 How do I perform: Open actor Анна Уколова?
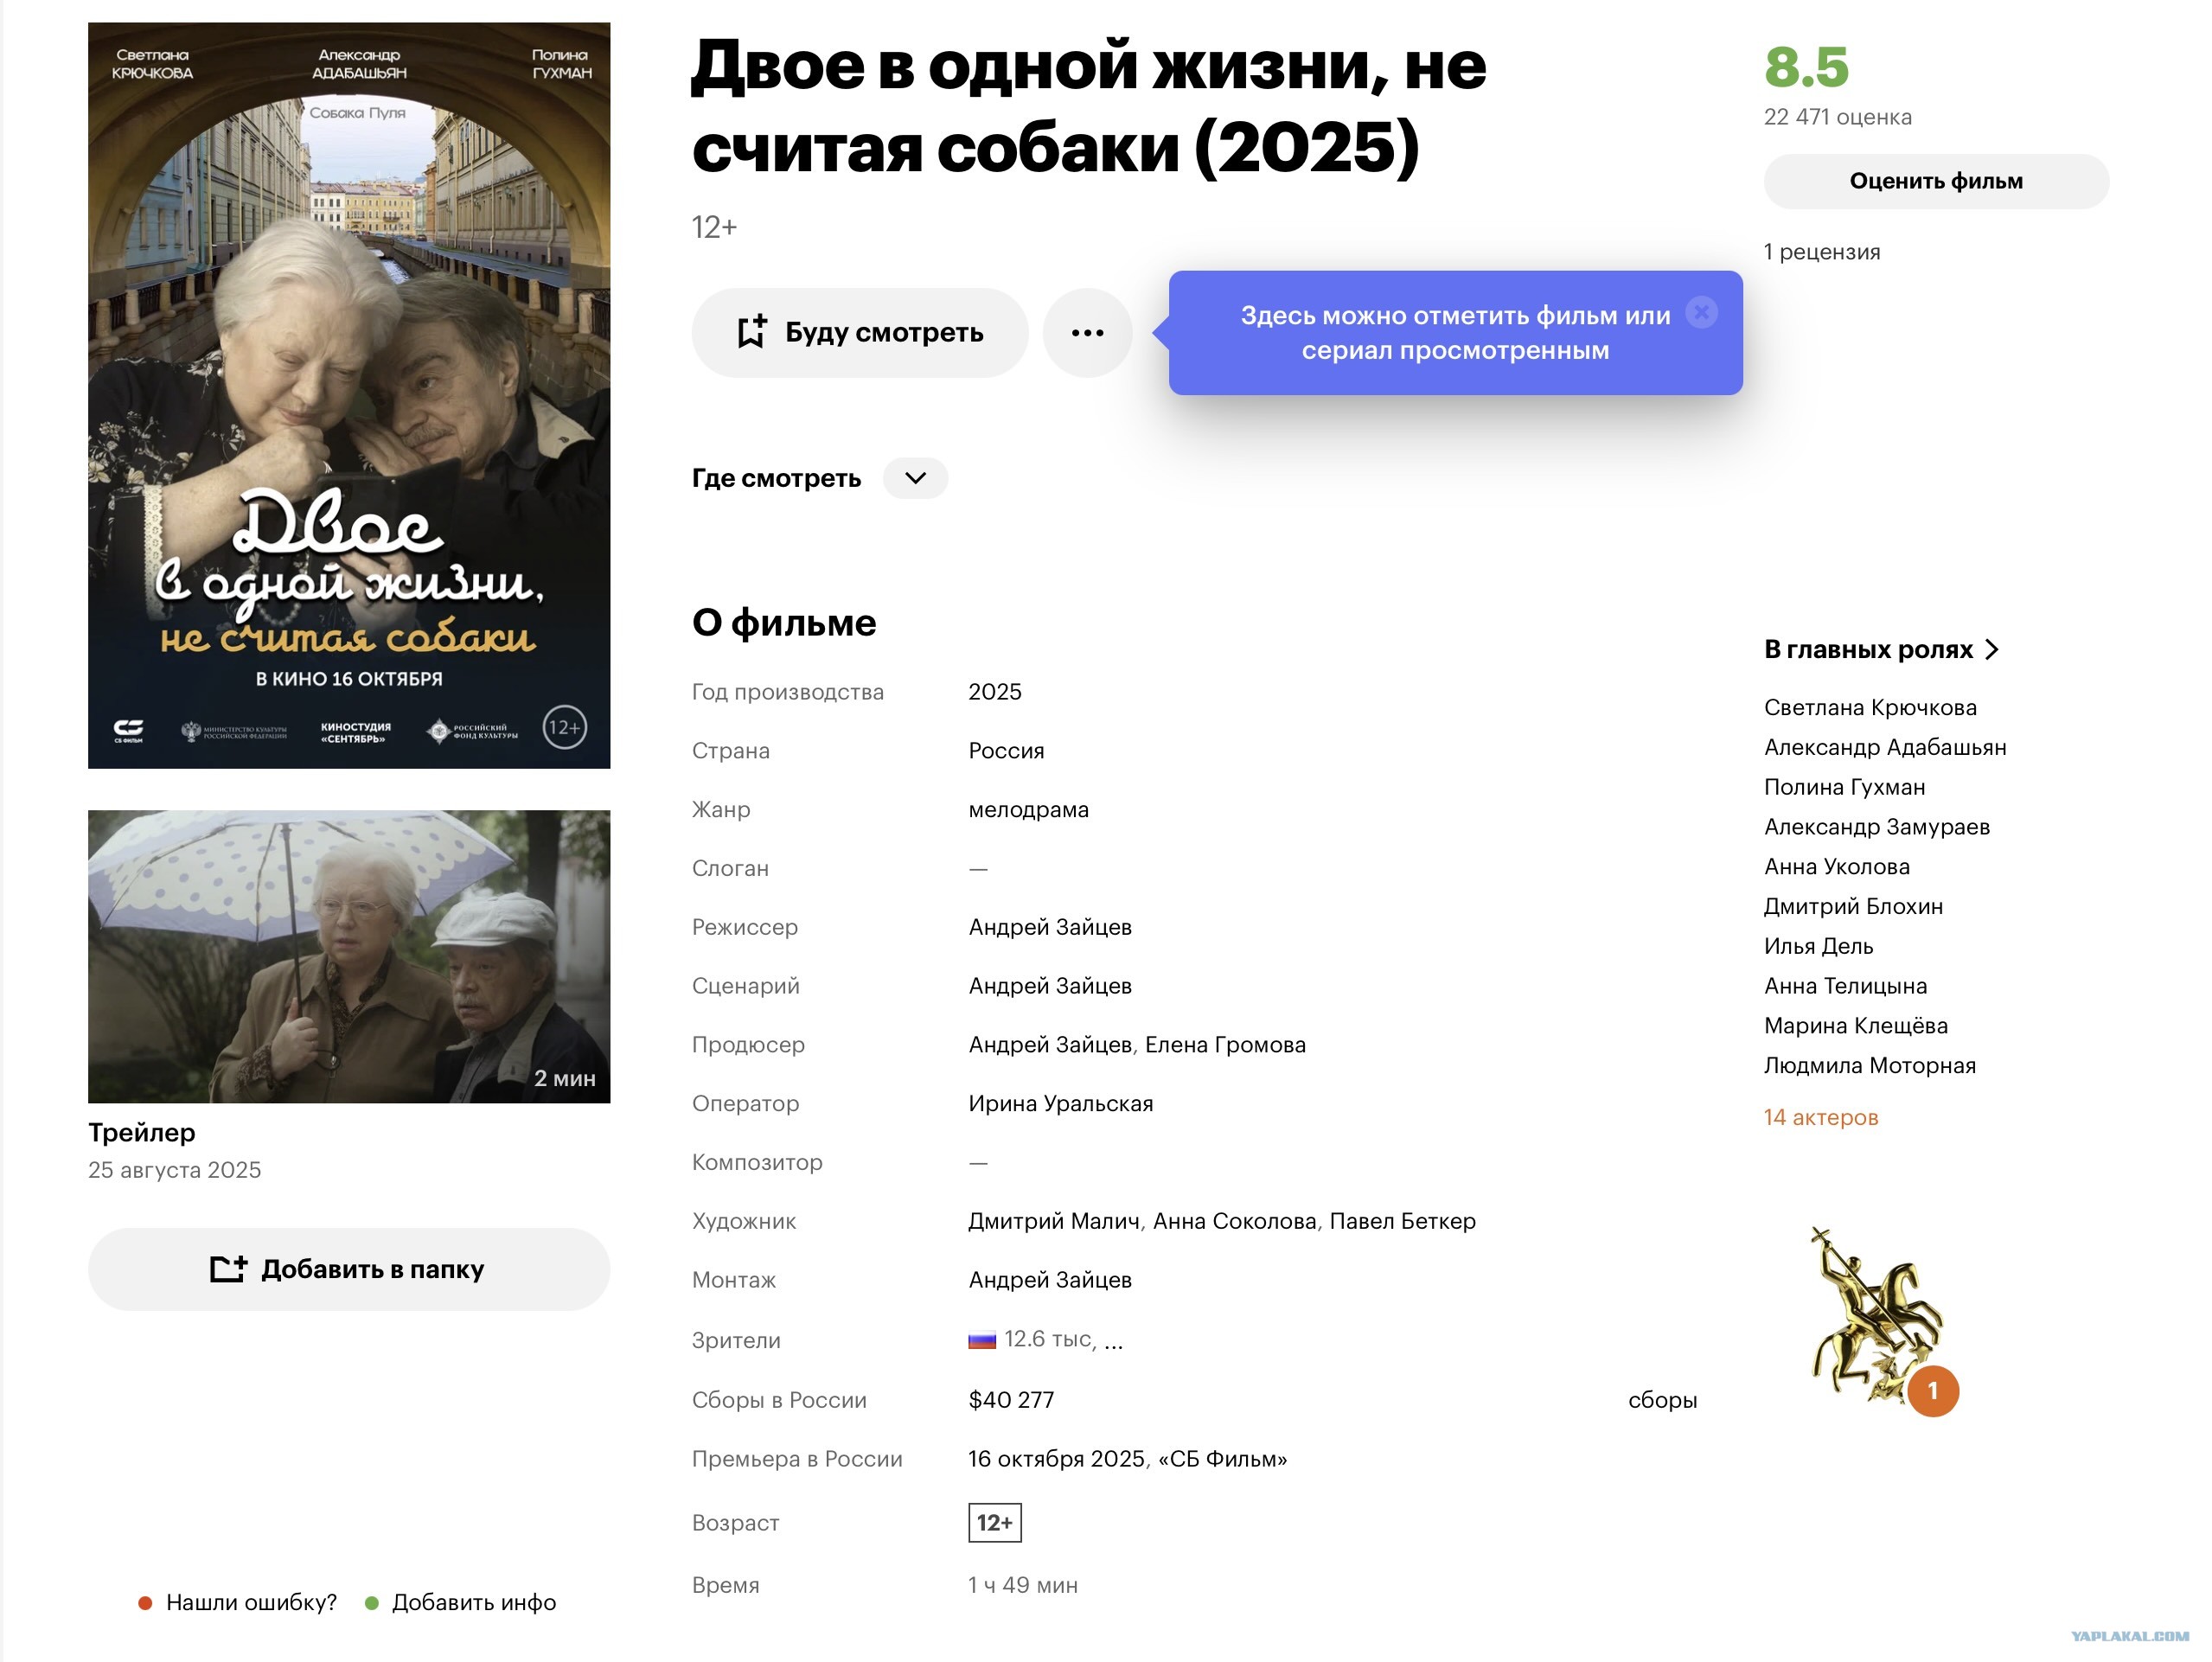pos(1837,867)
